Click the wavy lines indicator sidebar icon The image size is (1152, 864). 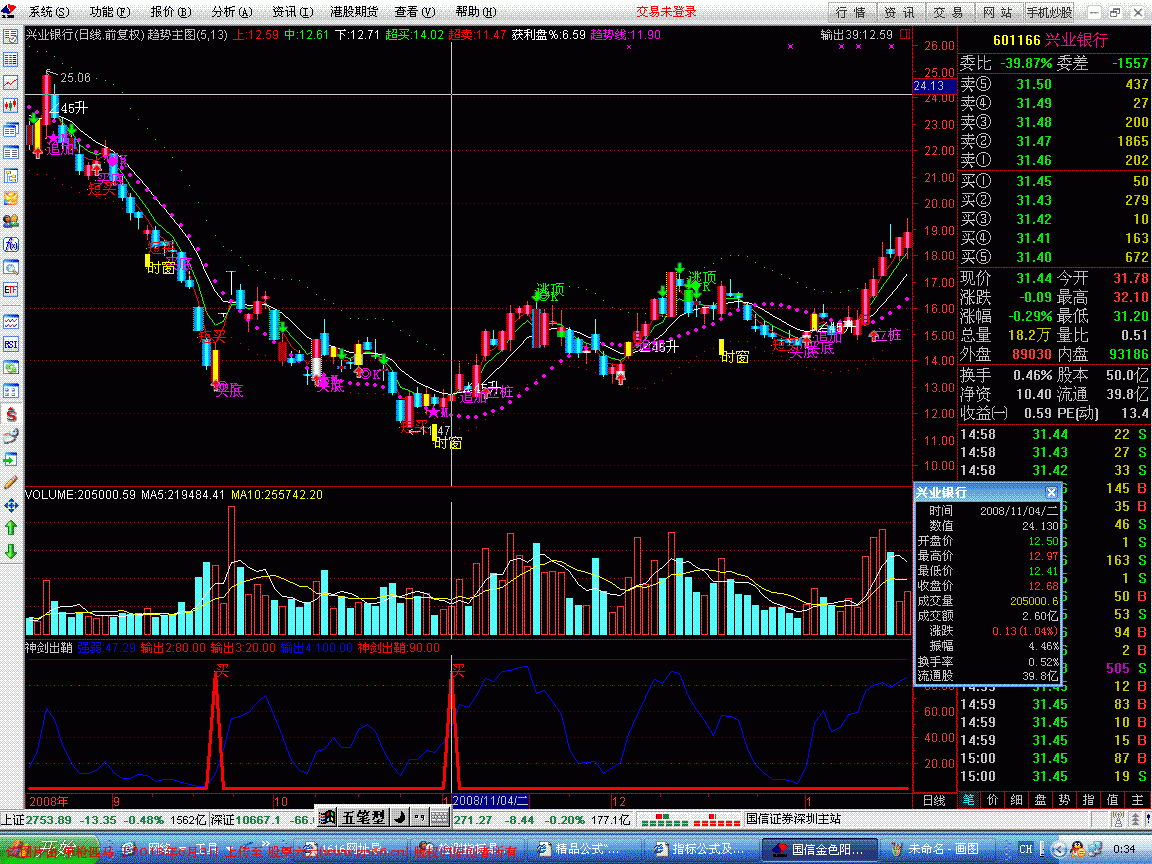[x=11, y=321]
